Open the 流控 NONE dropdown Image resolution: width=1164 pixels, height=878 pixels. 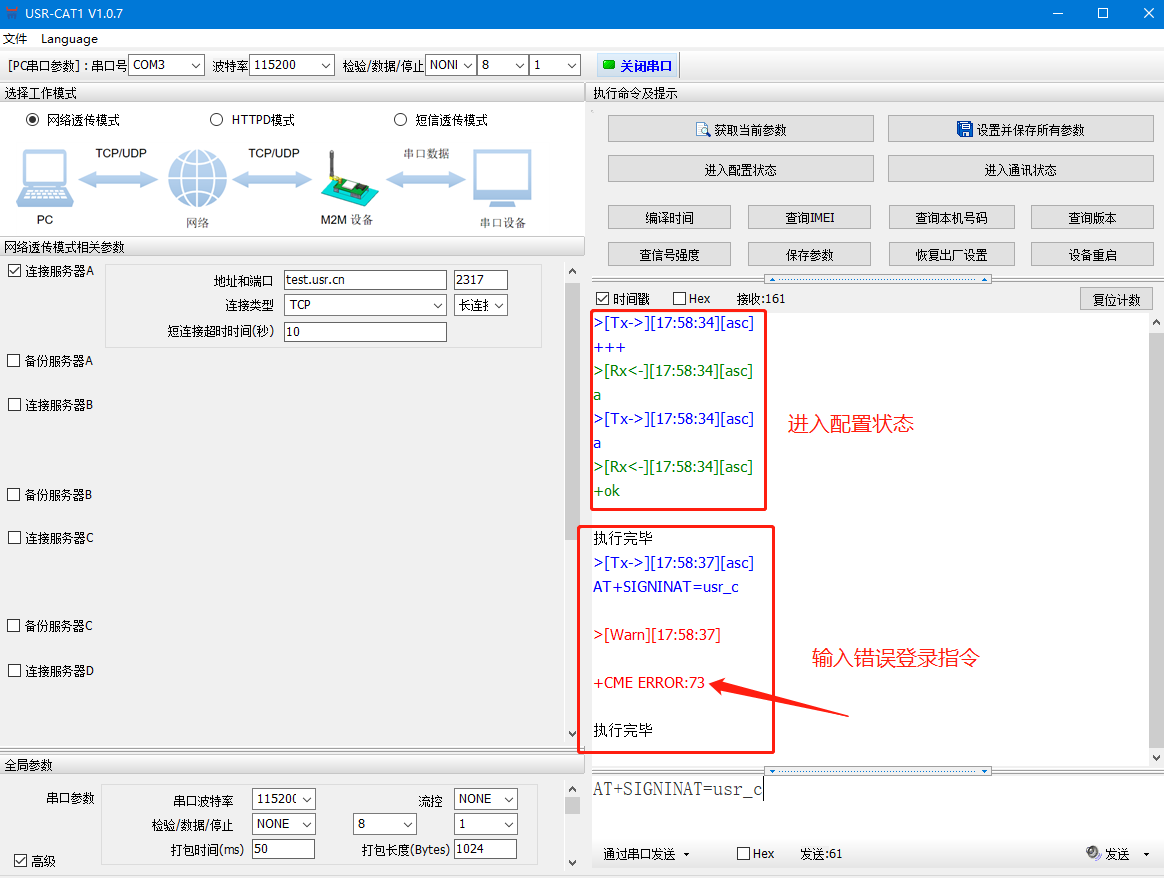click(485, 799)
